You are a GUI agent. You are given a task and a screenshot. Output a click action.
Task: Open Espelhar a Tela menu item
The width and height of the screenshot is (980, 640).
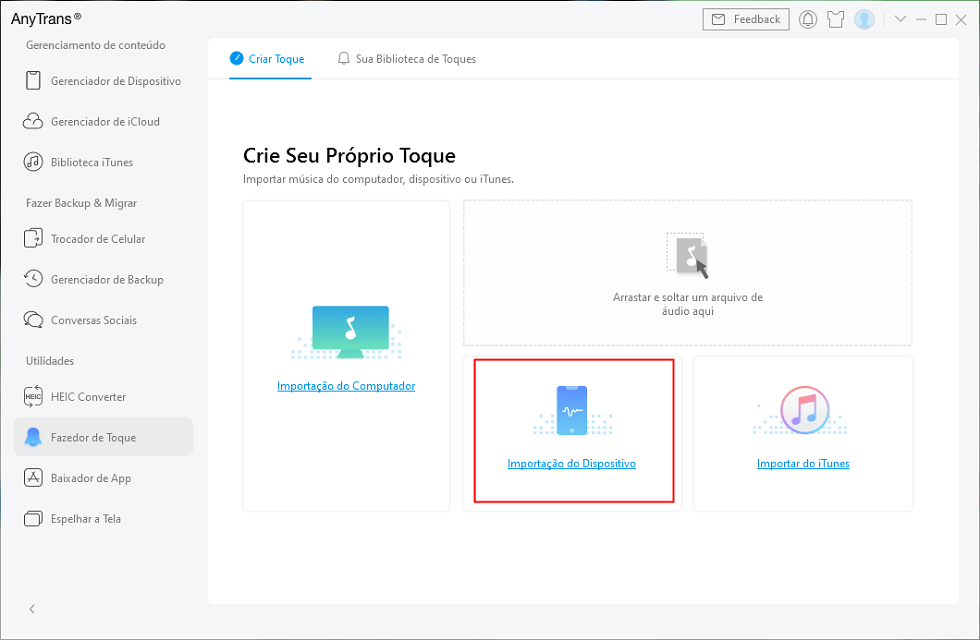coord(103,518)
